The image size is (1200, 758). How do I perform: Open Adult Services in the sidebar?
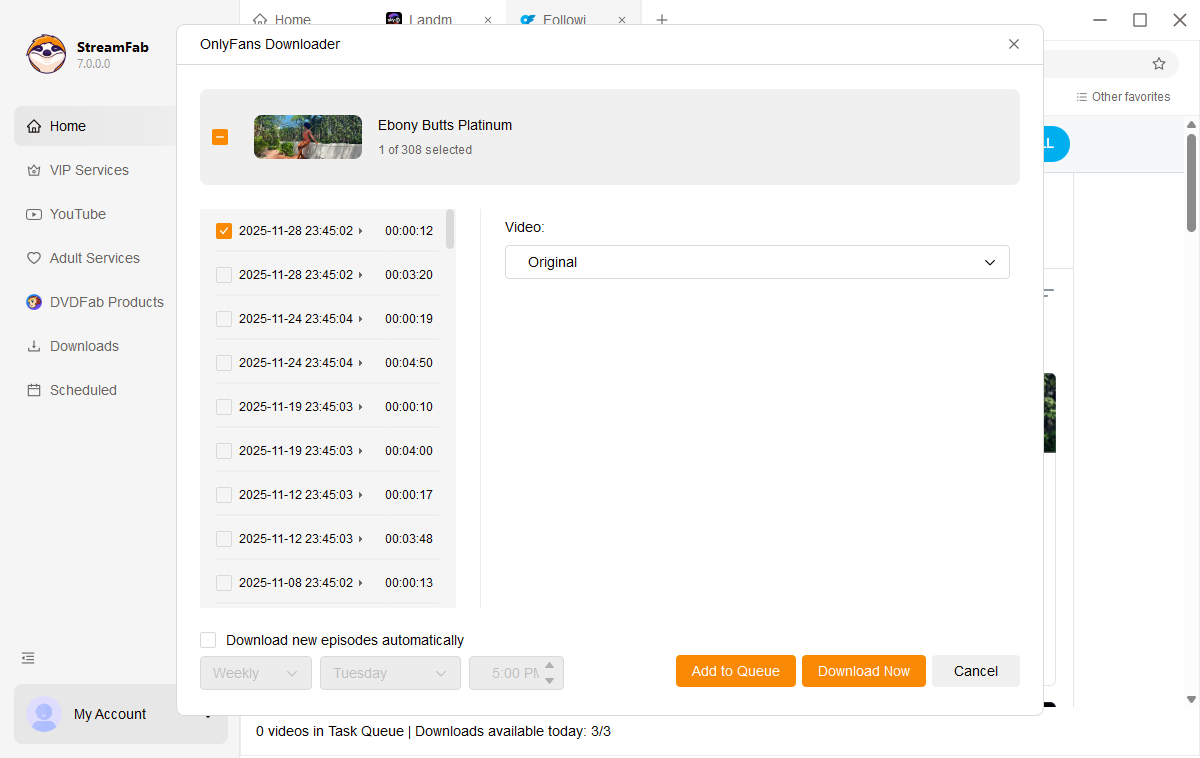[x=94, y=258]
